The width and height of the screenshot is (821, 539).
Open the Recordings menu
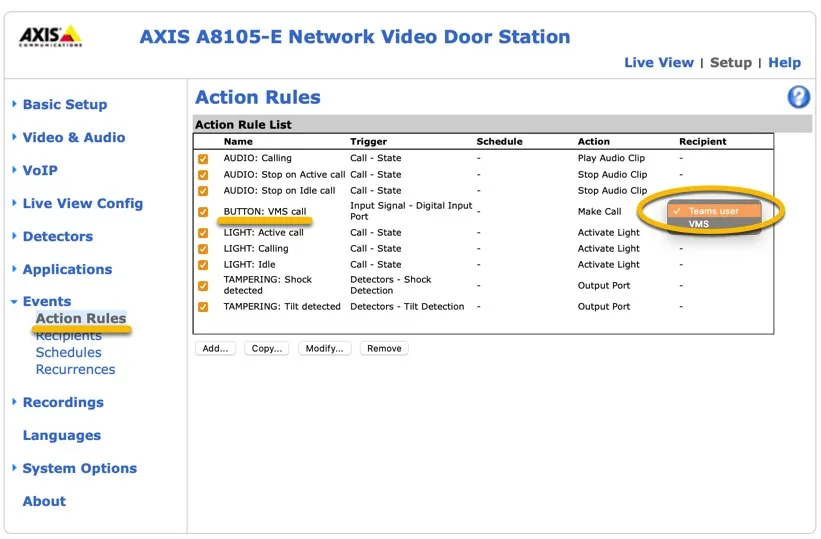(63, 402)
